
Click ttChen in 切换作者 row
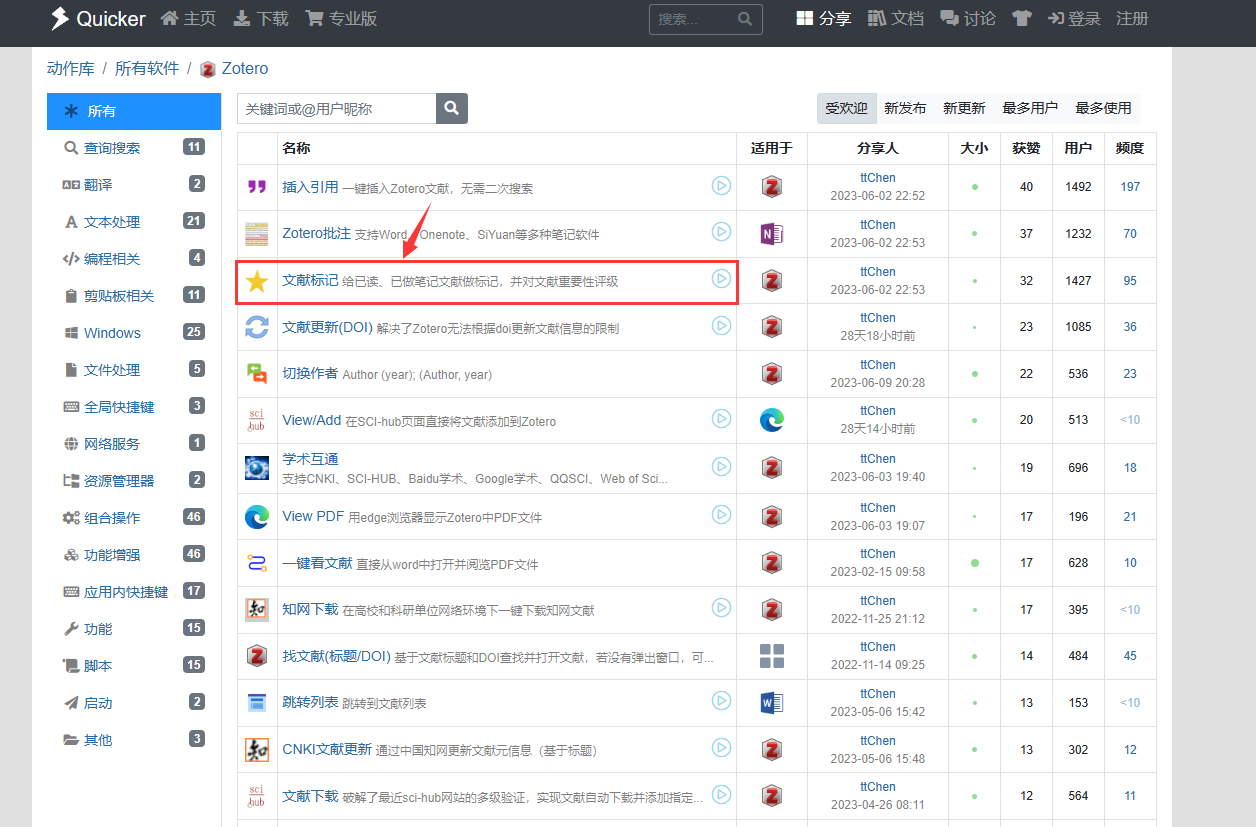tap(878, 365)
